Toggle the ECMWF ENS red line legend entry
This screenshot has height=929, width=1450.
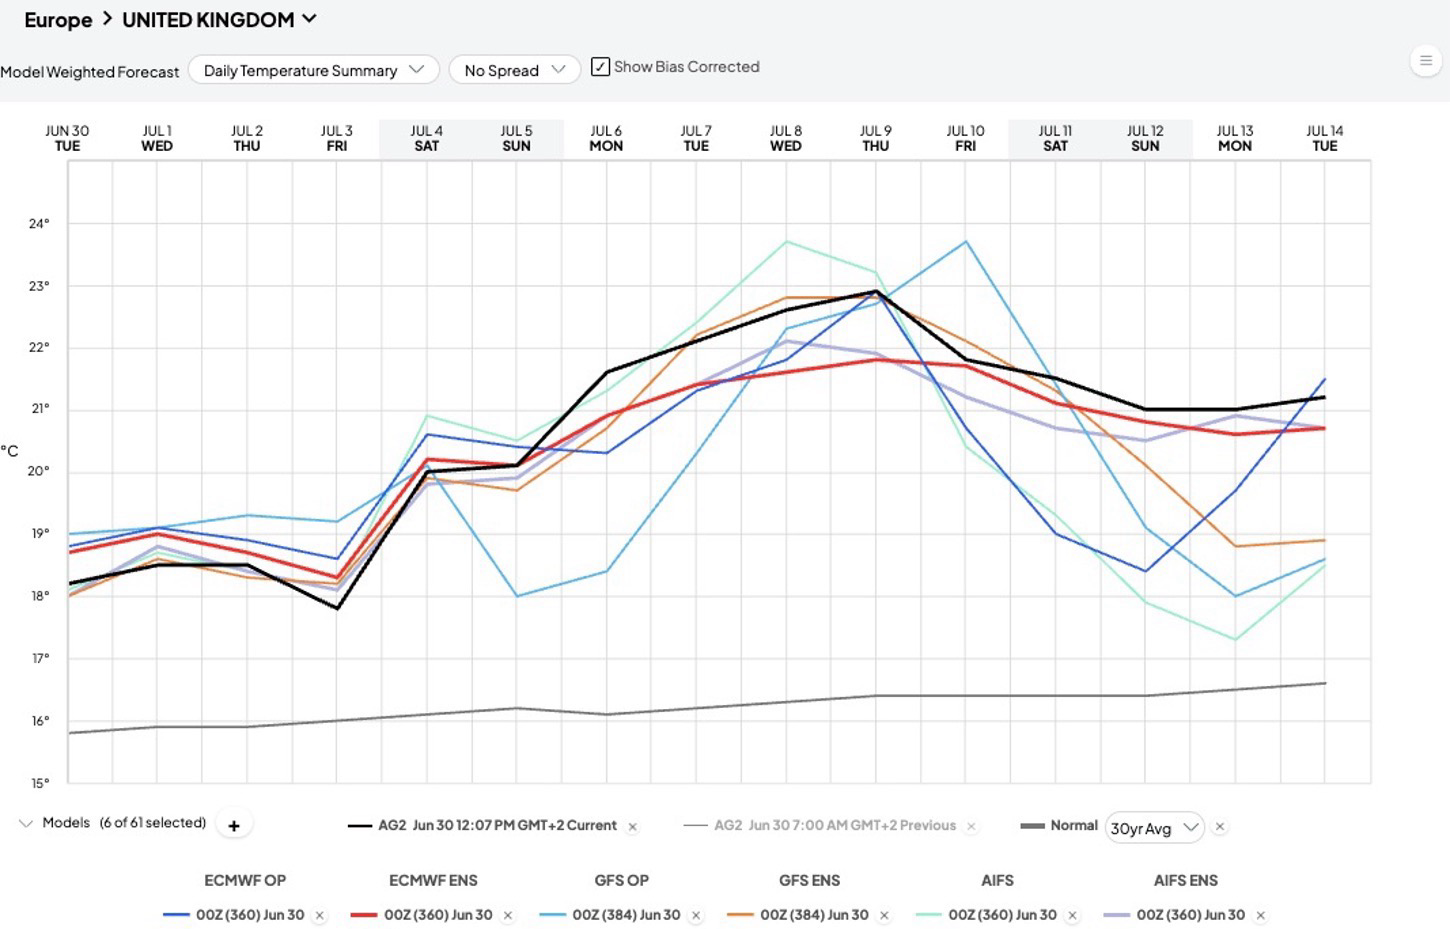coord(422,915)
